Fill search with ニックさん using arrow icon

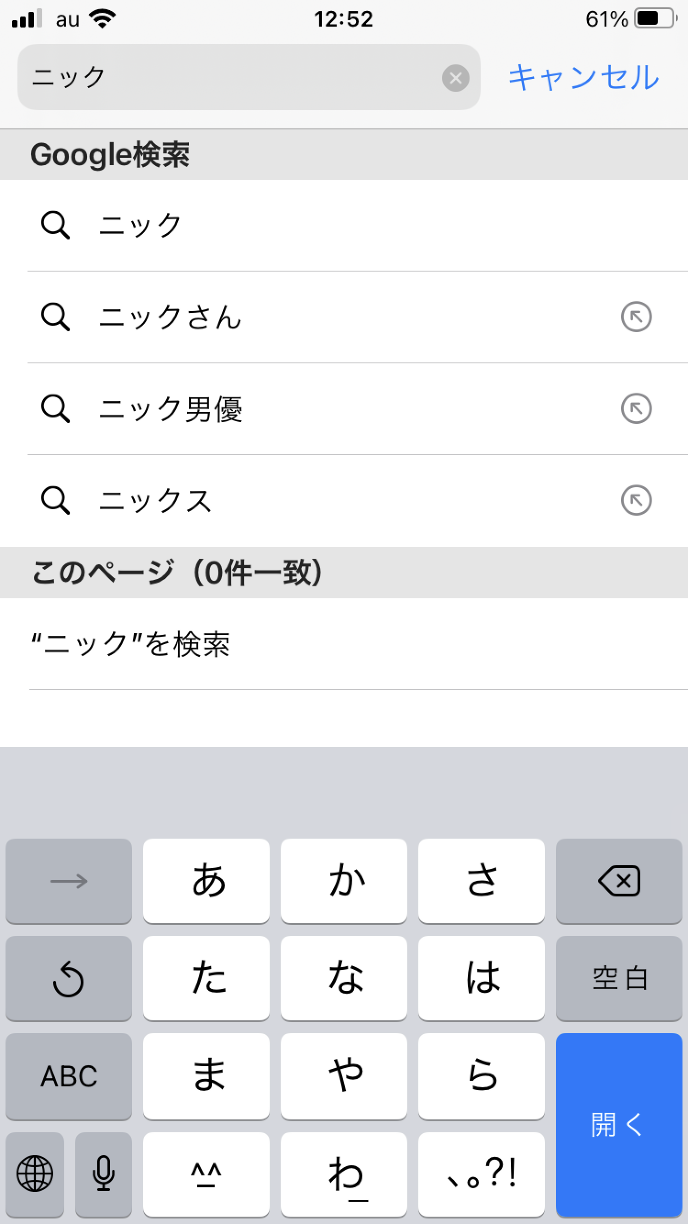tap(636, 318)
